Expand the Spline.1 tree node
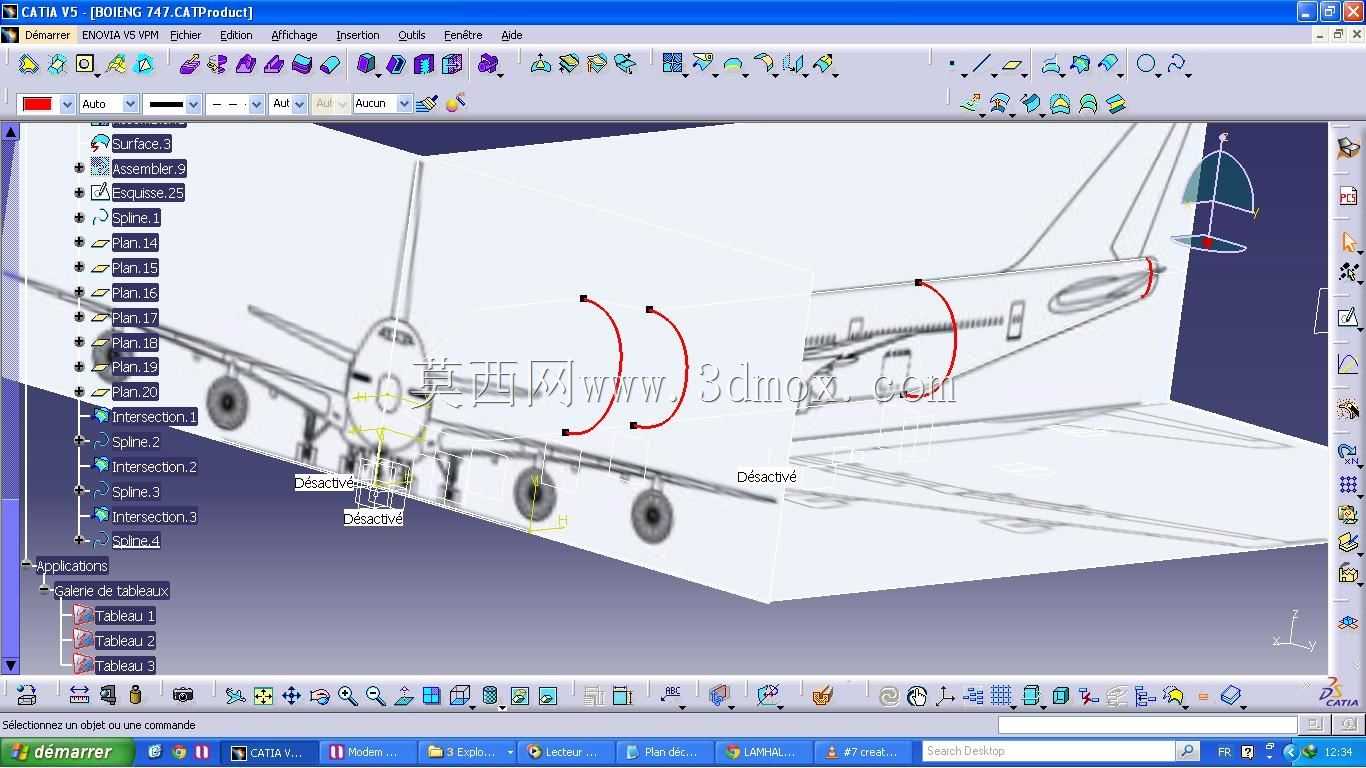Viewport: 1366px width, 768px height. 79,218
